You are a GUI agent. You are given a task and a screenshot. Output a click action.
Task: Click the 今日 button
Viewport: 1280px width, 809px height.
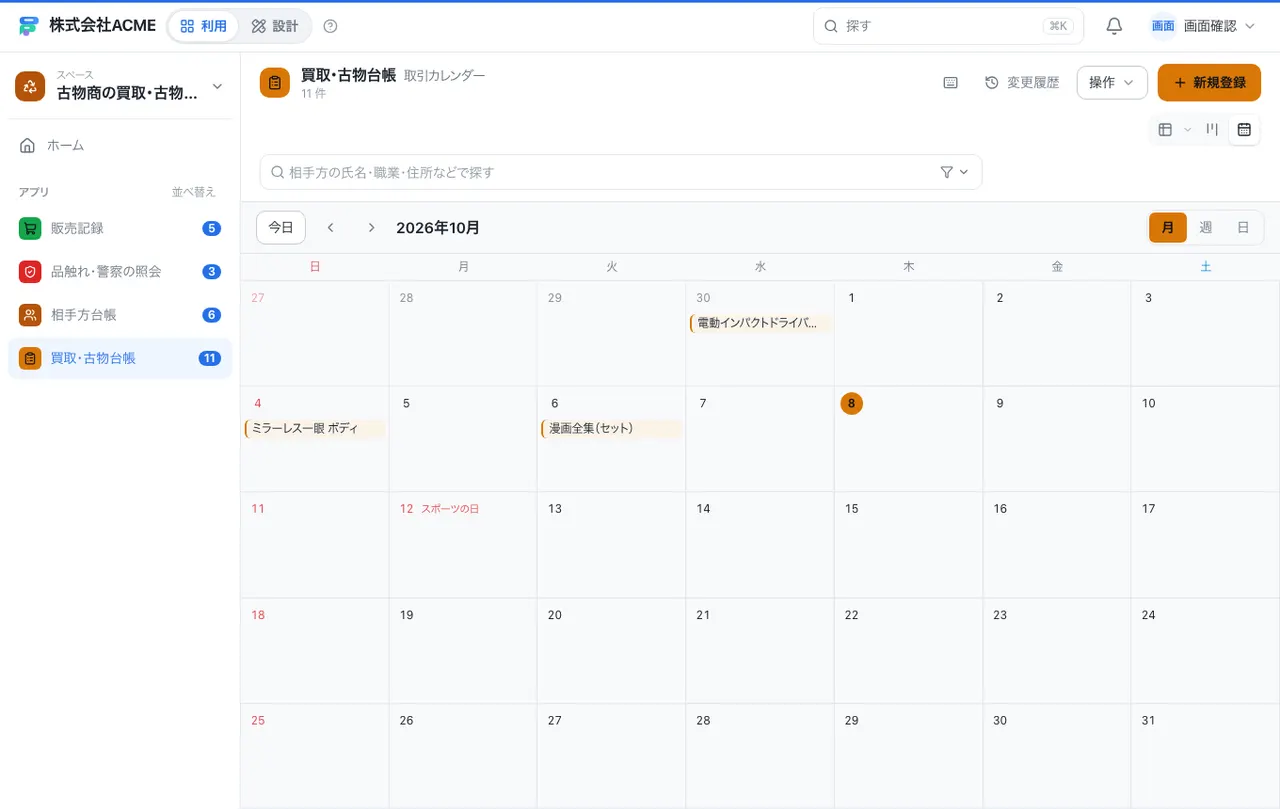click(x=281, y=228)
